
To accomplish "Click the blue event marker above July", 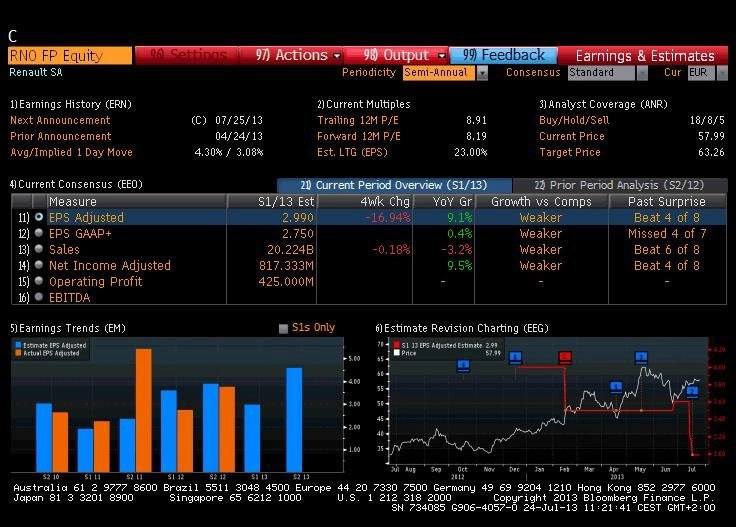I will click(692, 391).
